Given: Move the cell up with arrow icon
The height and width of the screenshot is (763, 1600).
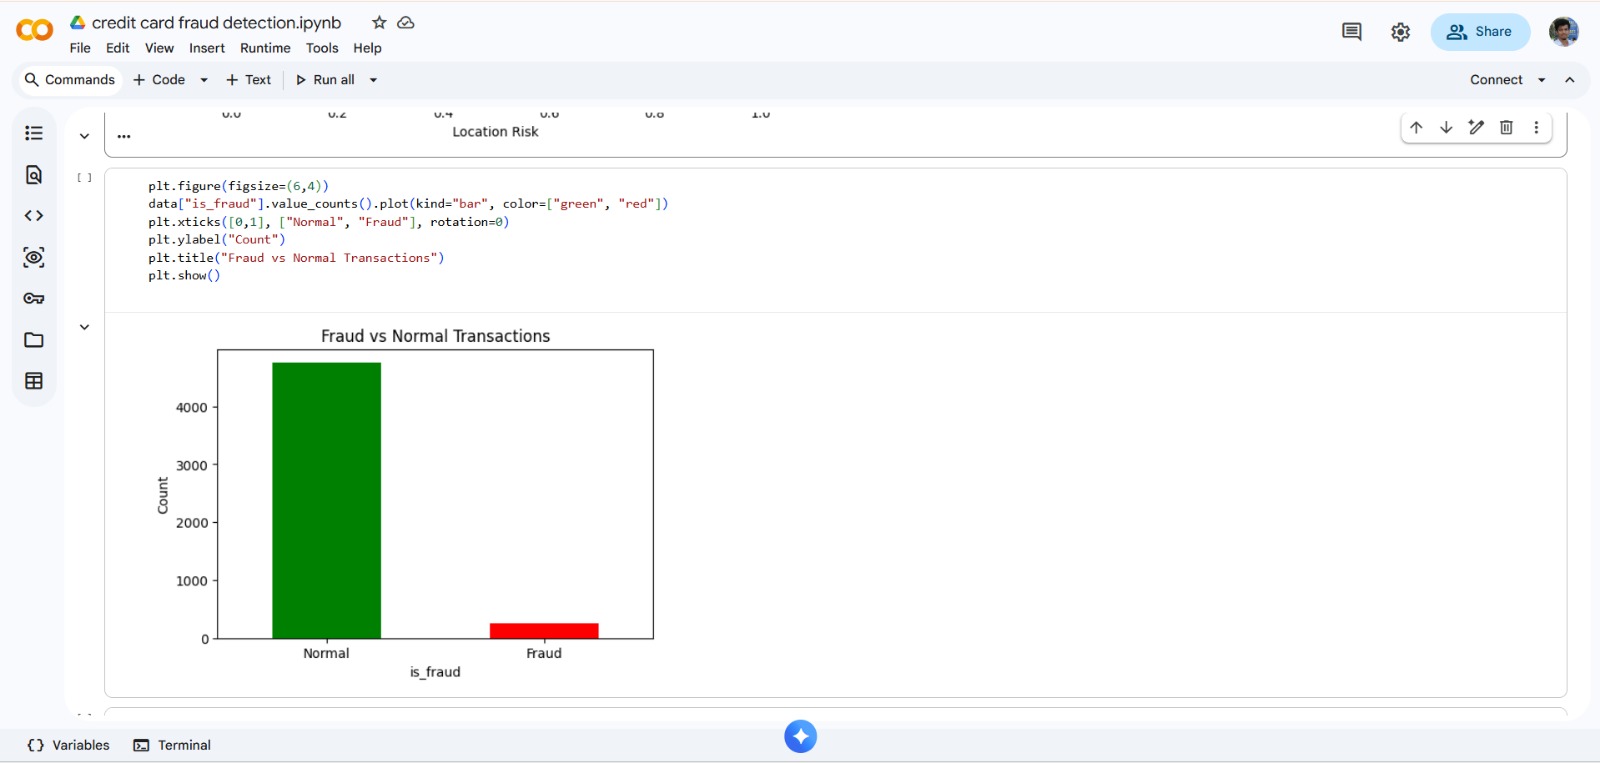Looking at the screenshot, I should tap(1416, 127).
